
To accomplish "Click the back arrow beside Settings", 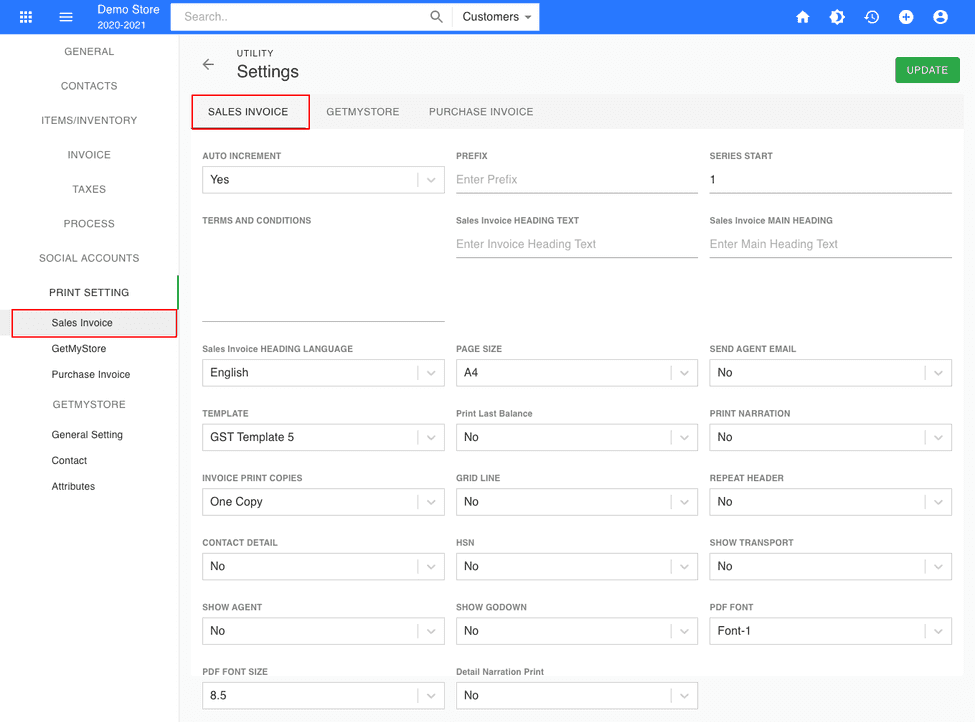I will [x=208, y=64].
